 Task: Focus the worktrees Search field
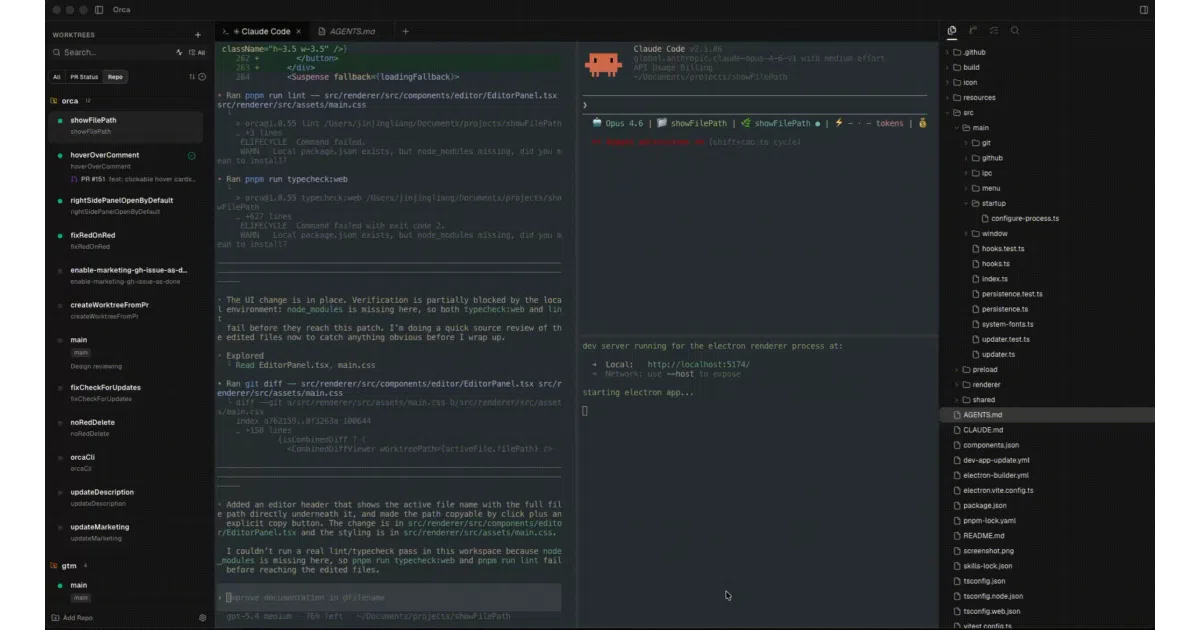[x=112, y=52]
